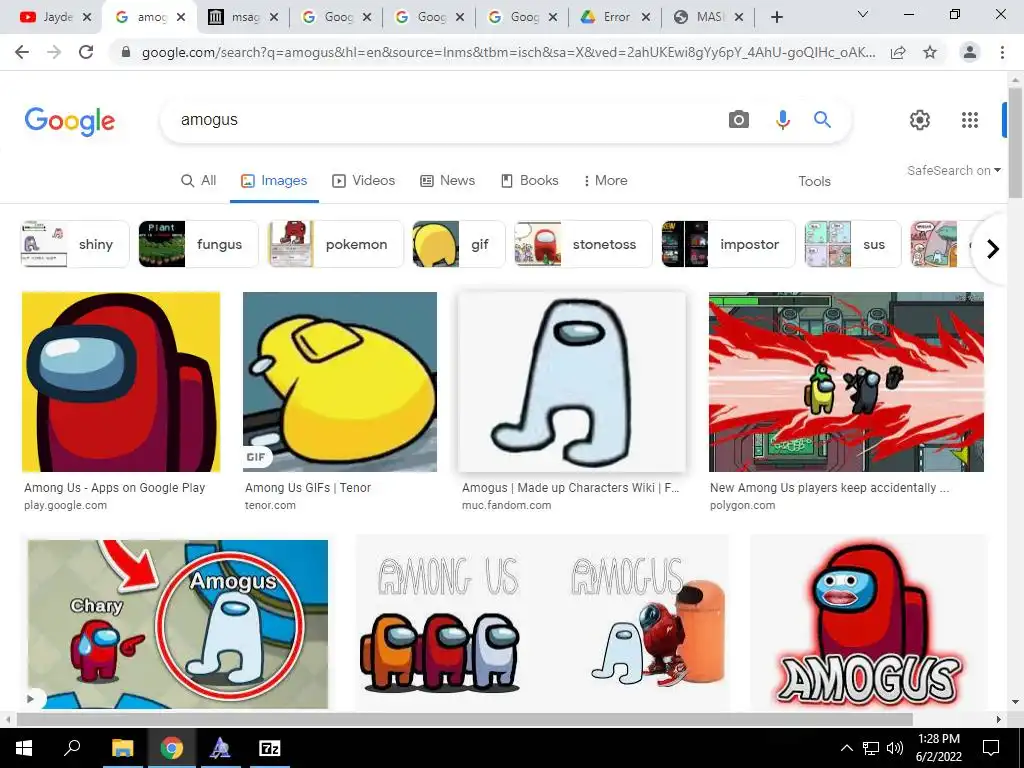This screenshot has height=768, width=1024.
Task: Reload the current page
Action: click(x=86, y=52)
